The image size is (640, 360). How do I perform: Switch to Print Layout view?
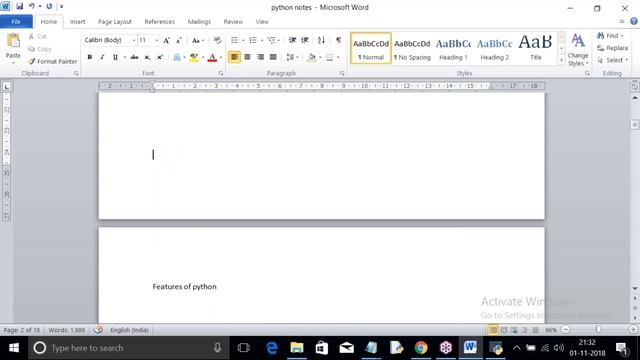click(x=493, y=329)
